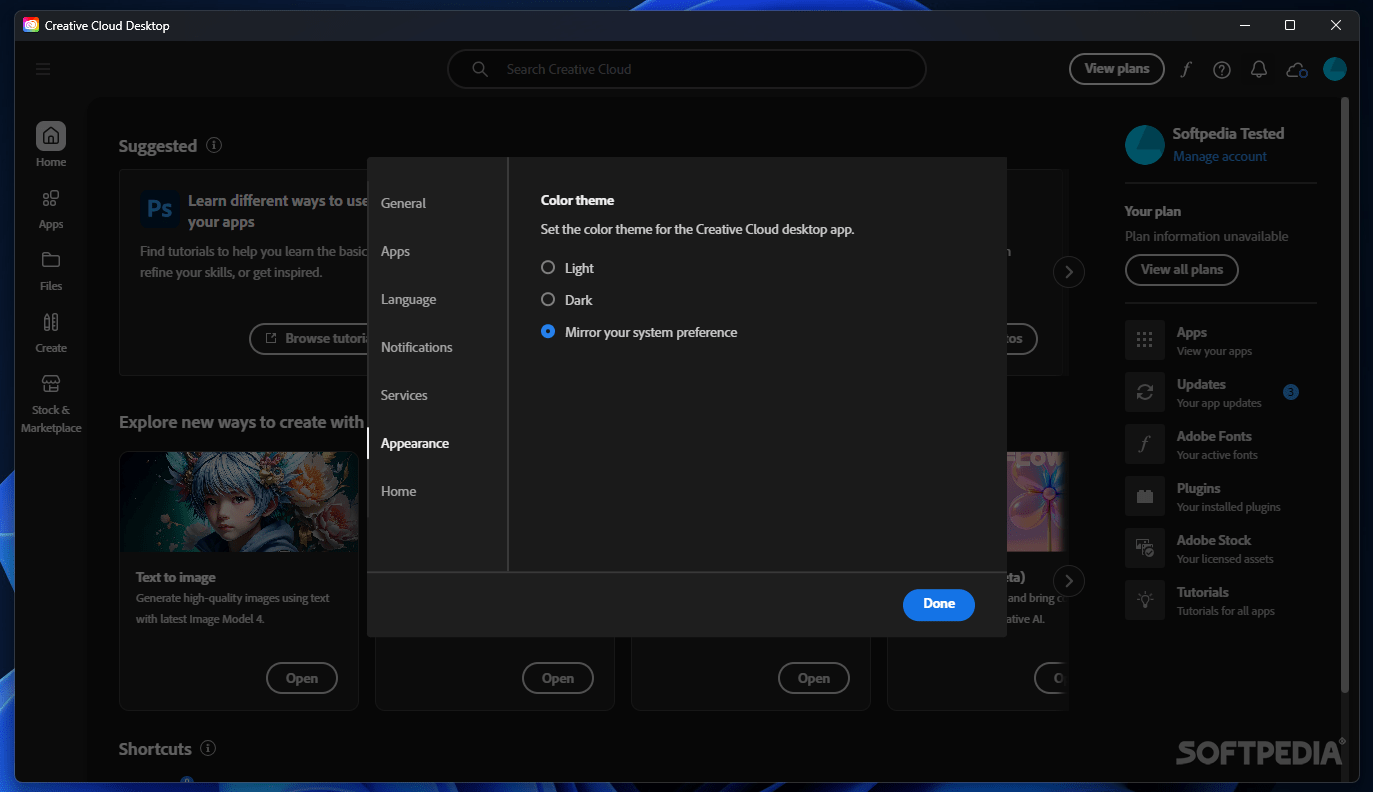This screenshot has height=792, width=1373.
Task: Click the Shortcuts info icon
Action: tap(208, 748)
